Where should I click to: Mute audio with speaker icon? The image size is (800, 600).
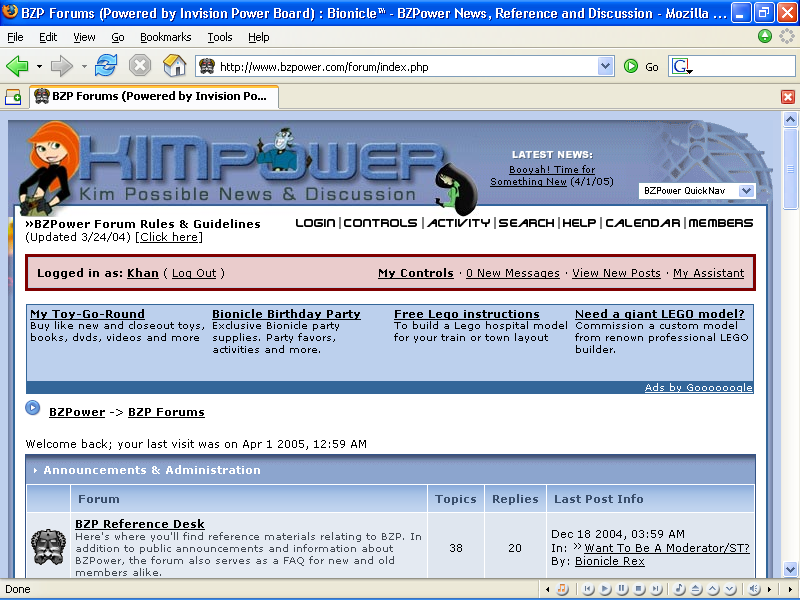[755, 589]
